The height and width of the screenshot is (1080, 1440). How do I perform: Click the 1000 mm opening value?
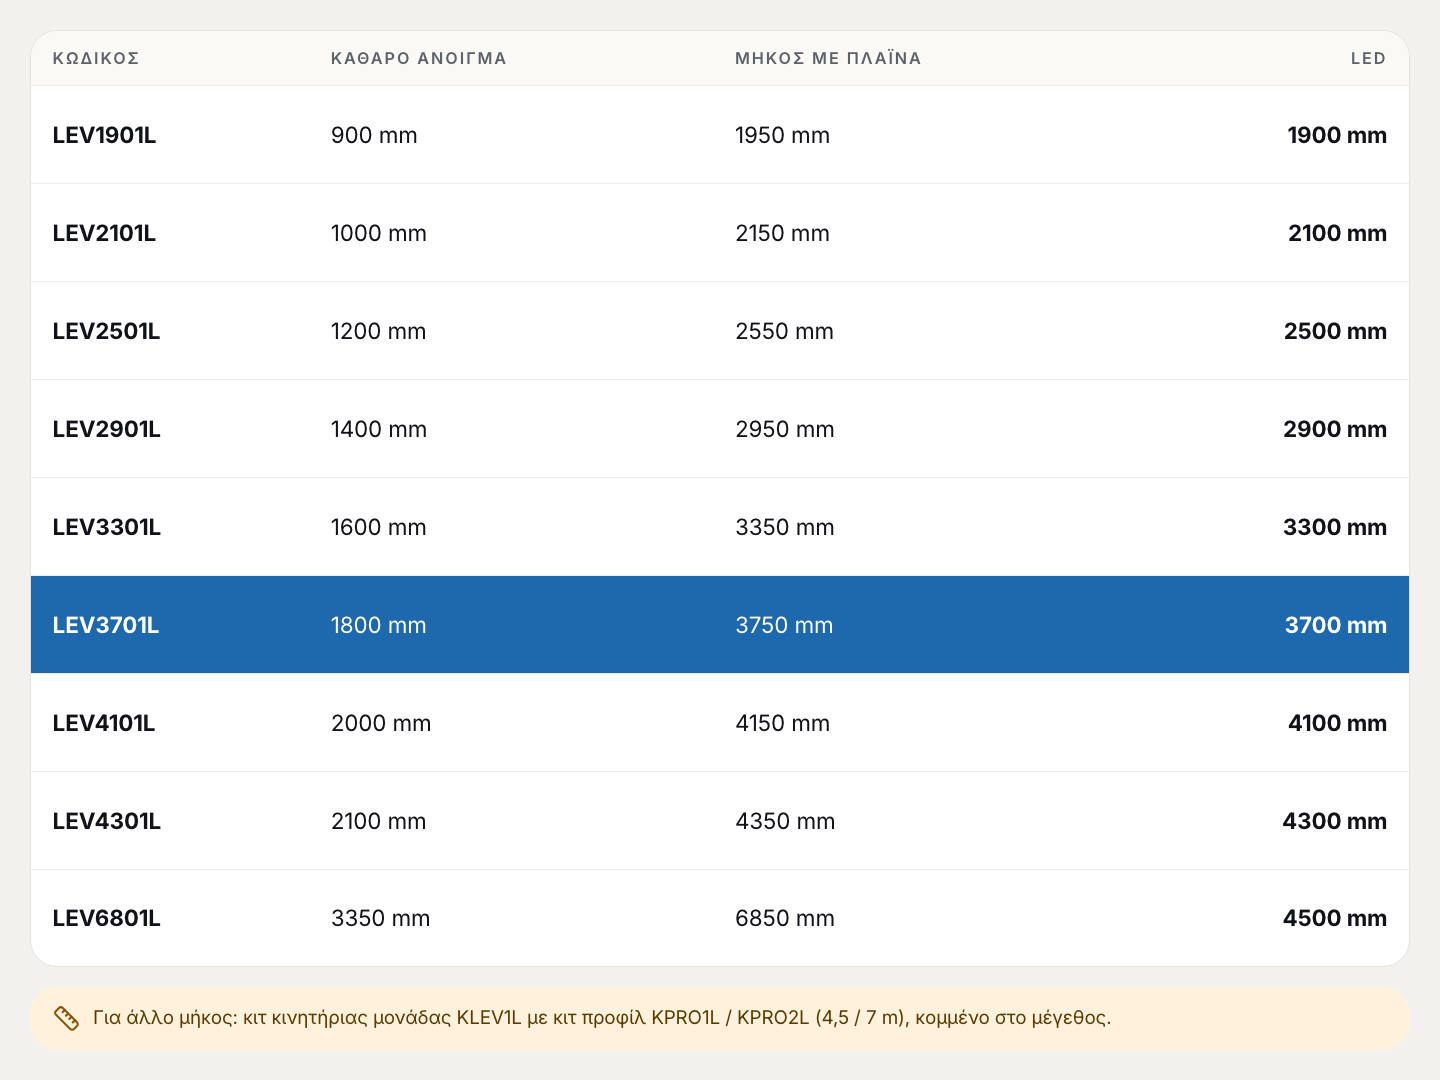pos(379,233)
